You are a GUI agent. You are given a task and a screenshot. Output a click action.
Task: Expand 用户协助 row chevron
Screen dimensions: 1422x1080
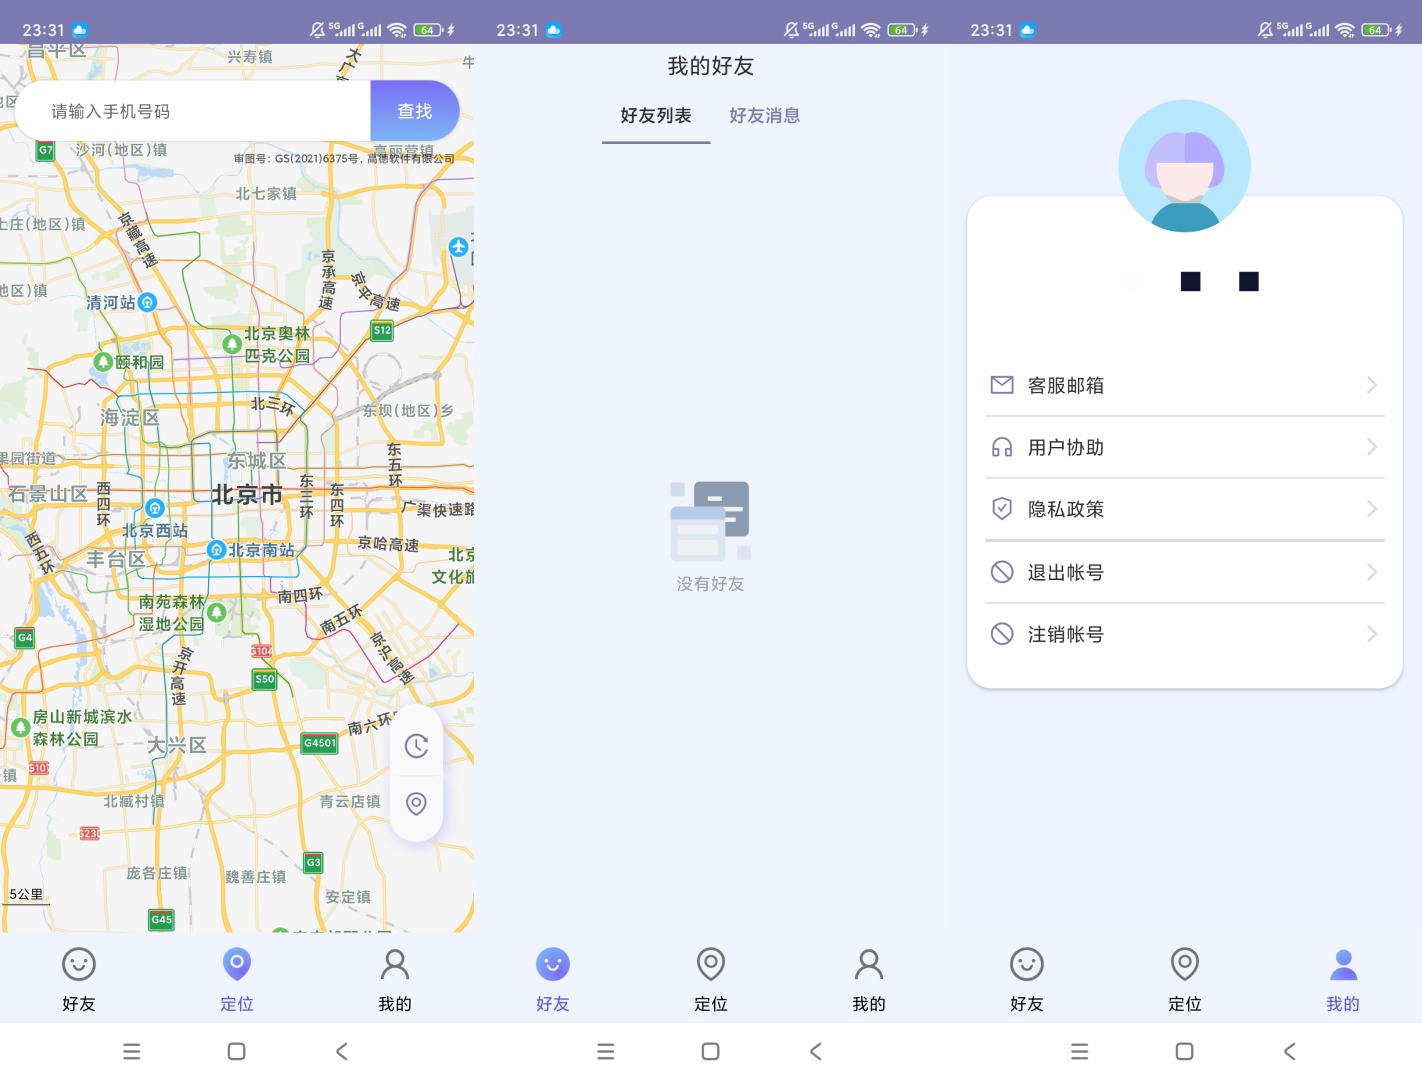click(1372, 447)
